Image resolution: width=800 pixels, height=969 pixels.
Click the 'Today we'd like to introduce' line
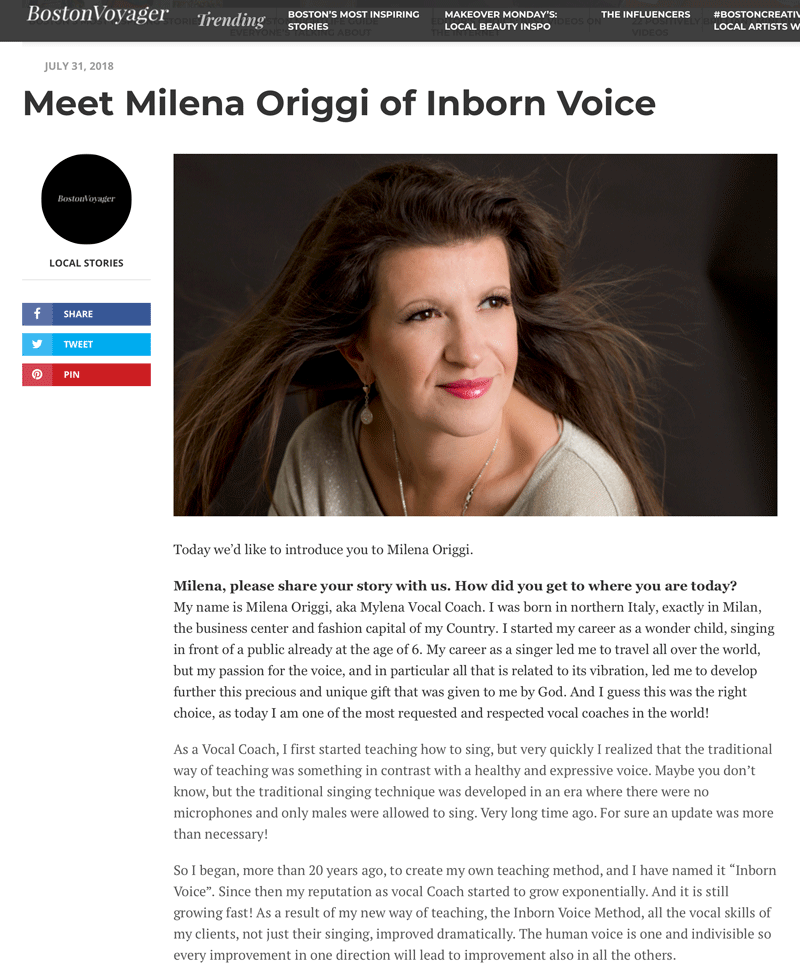click(x=323, y=549)
